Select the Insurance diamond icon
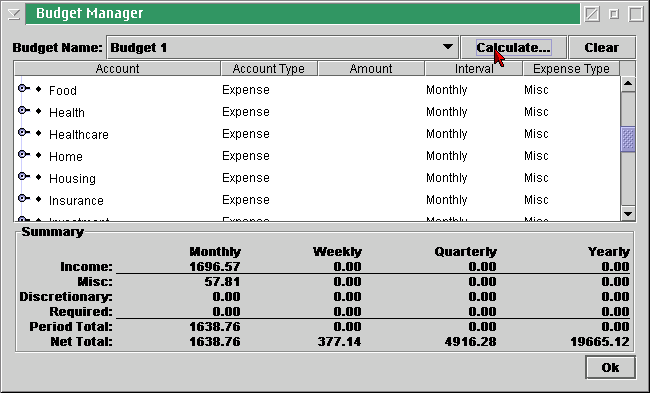Screen dimensions: 650x393 [x=39, y=199]
